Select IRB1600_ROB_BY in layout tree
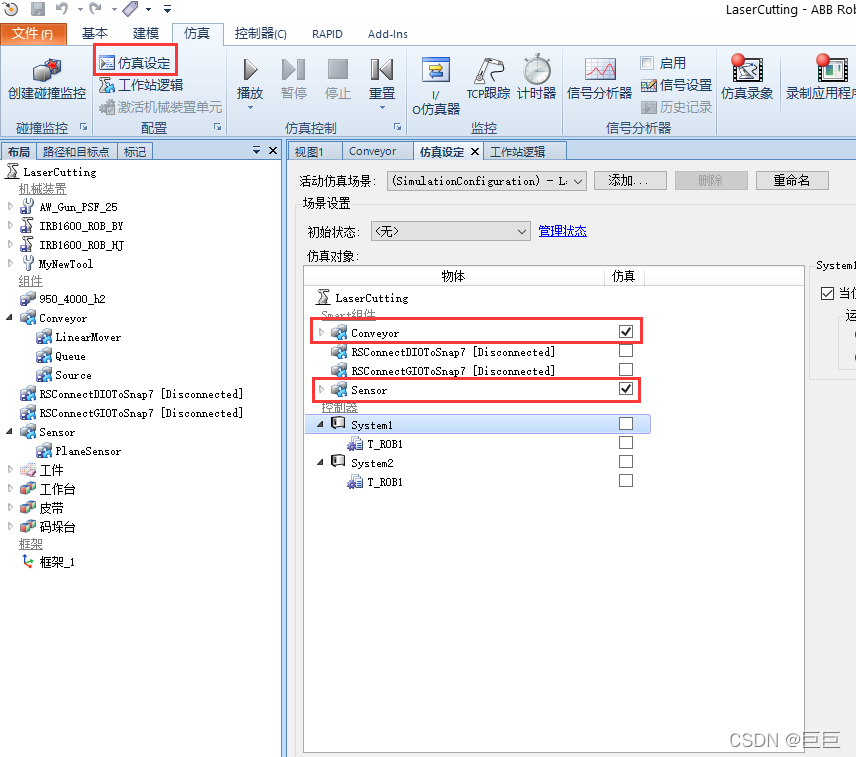This screenshot has height=757, width=856. tap(81, 226)
